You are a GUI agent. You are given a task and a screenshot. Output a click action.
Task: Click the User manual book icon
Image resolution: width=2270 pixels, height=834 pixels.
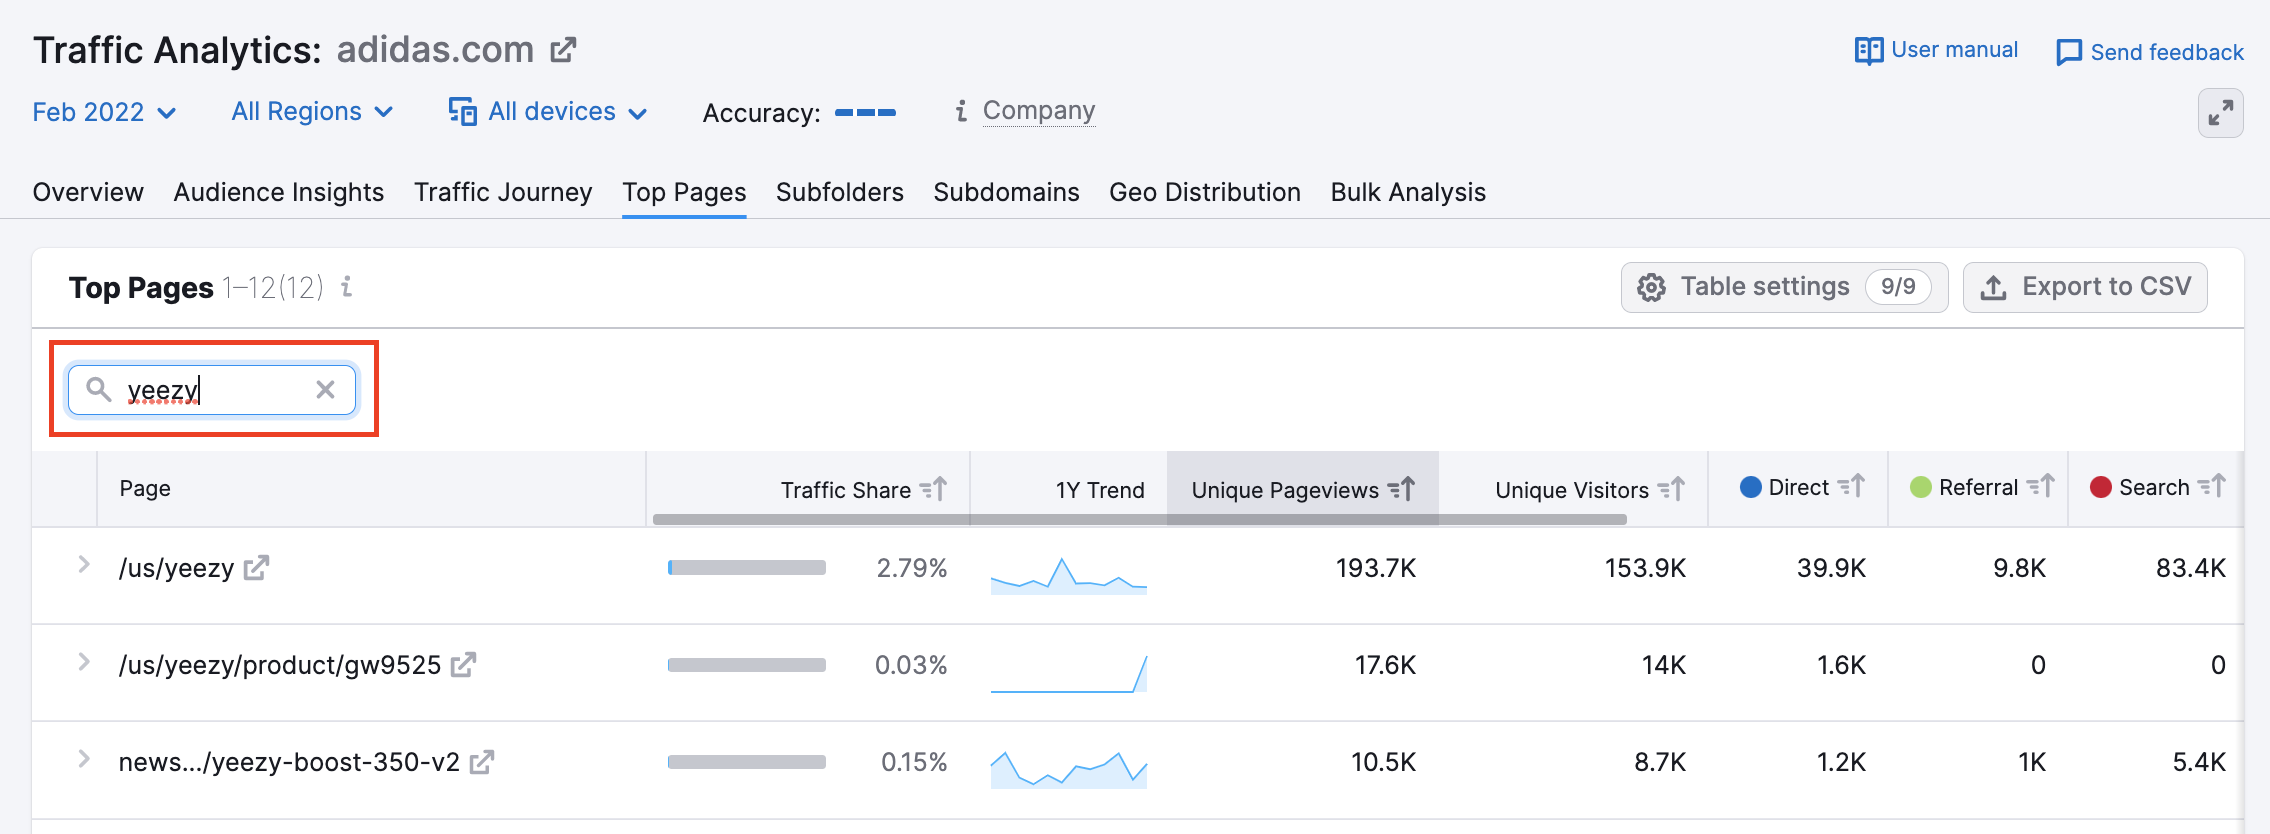pos(1868,51)
